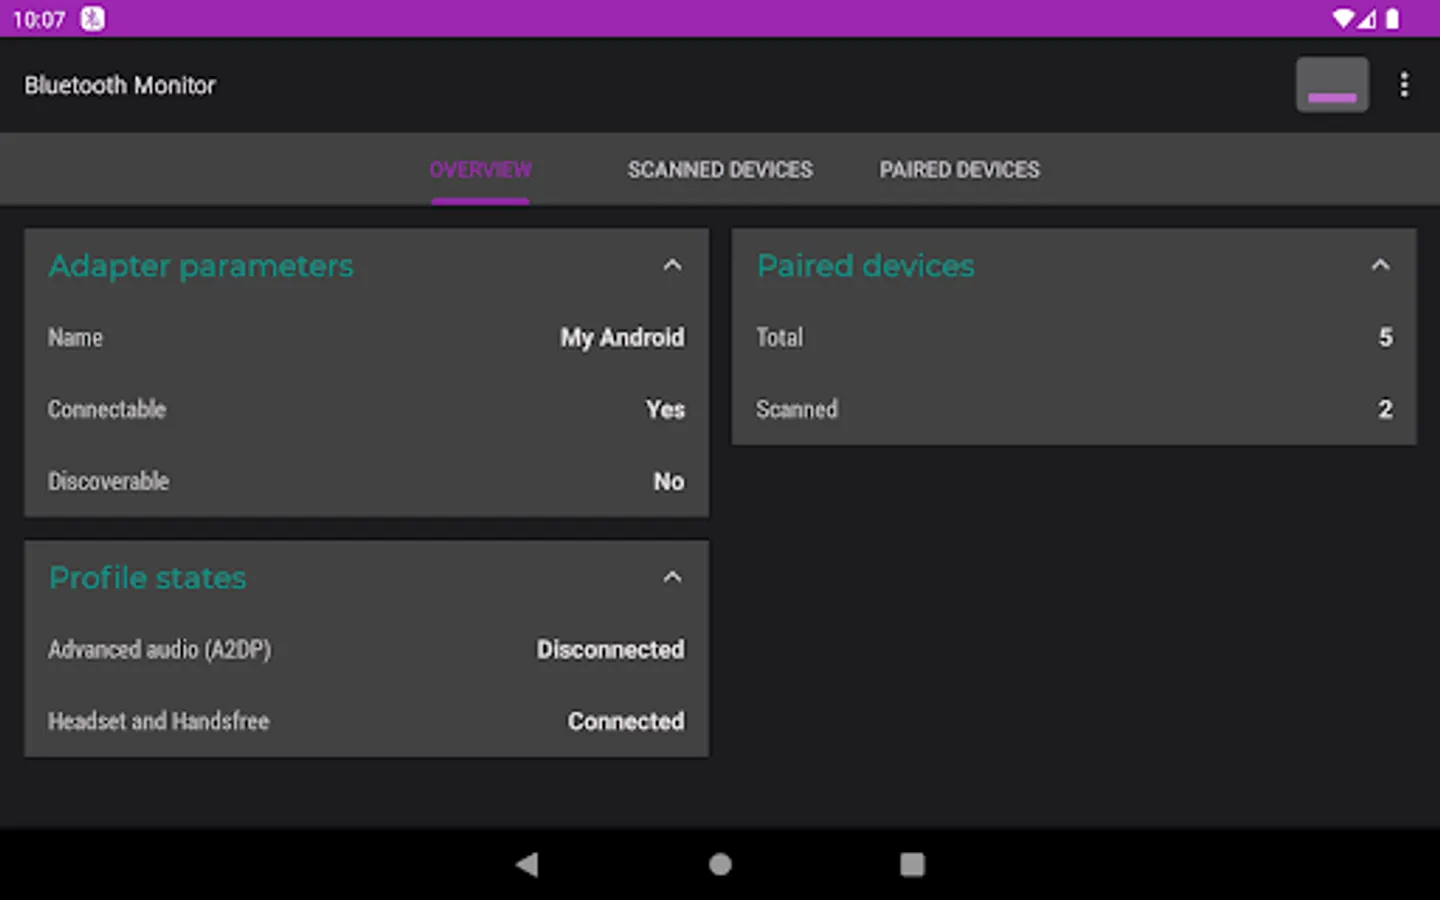1440x900 pixels.
Task: Open the three-dot overflow menu
Action: pyautogui.click(x=1404, y=85)
